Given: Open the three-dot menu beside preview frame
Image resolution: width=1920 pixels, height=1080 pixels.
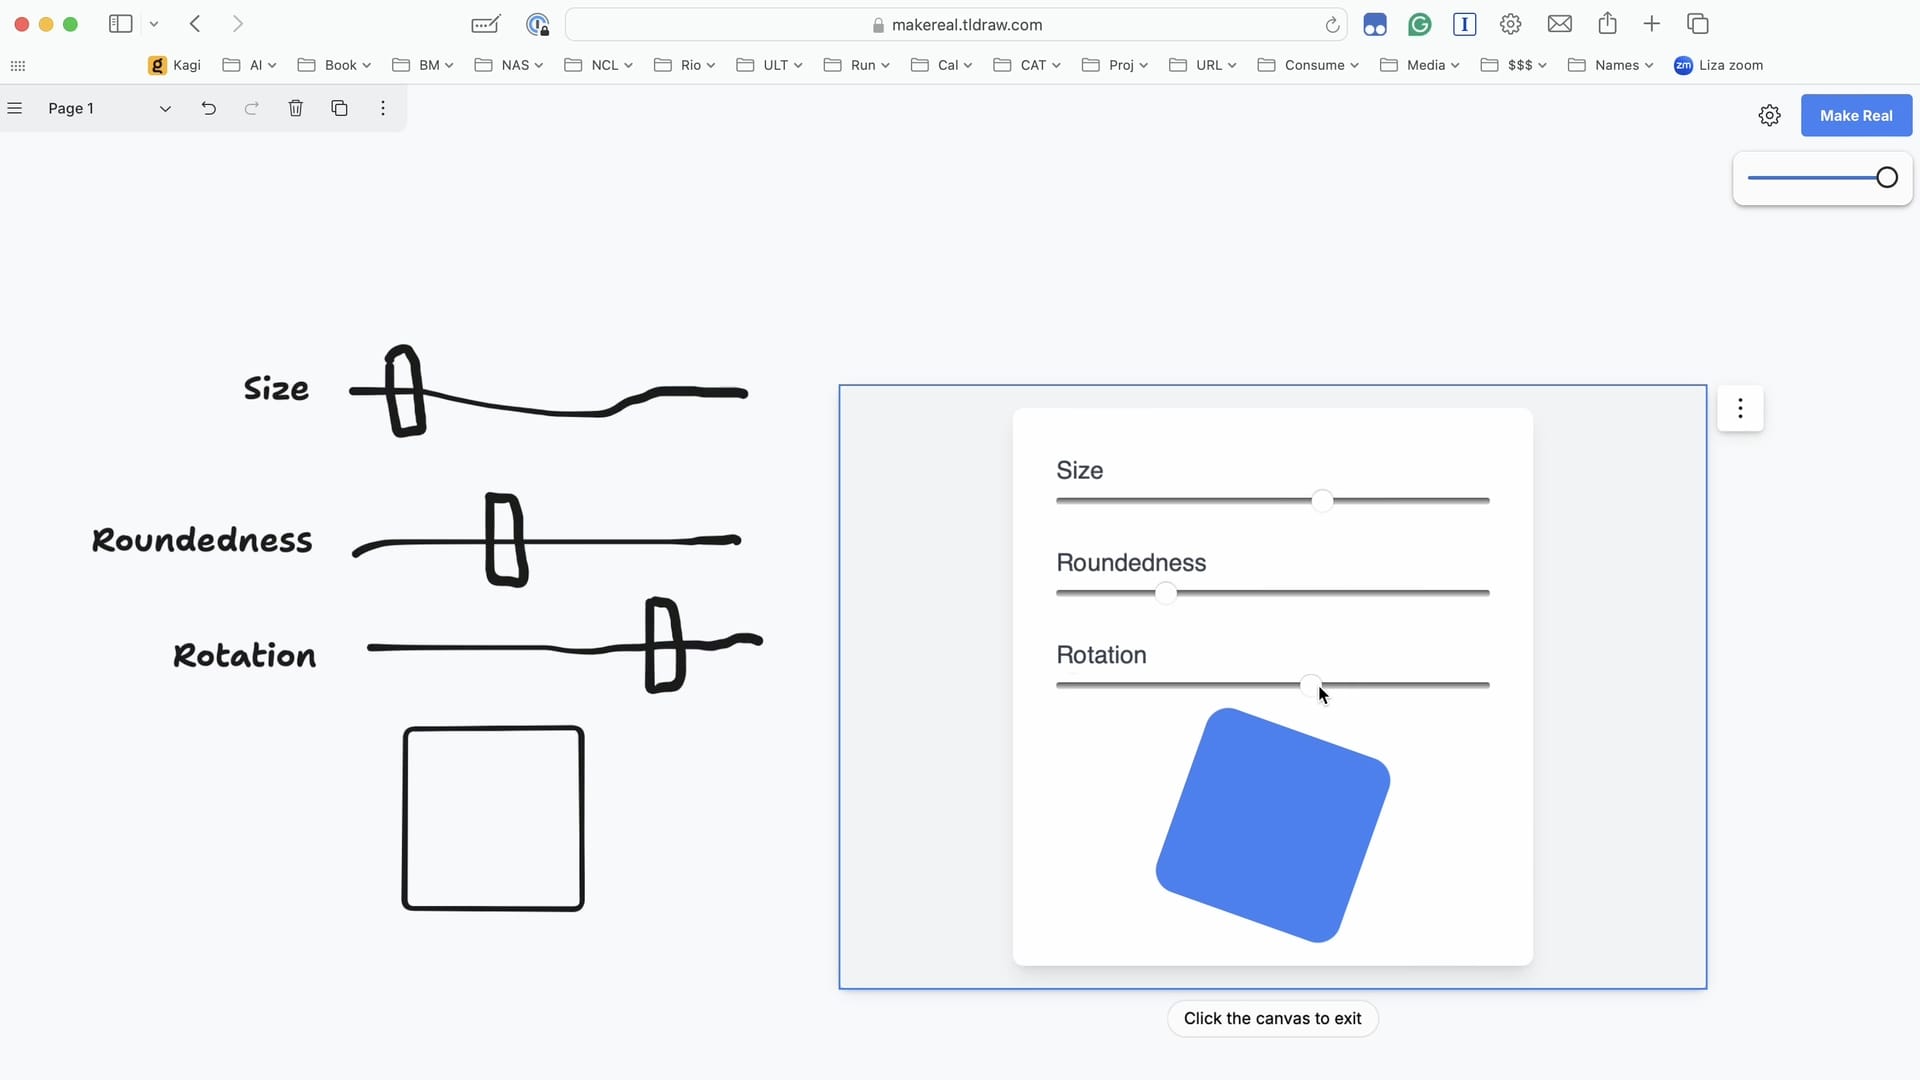Looking at the screenshot, I should click(1740, 408).
